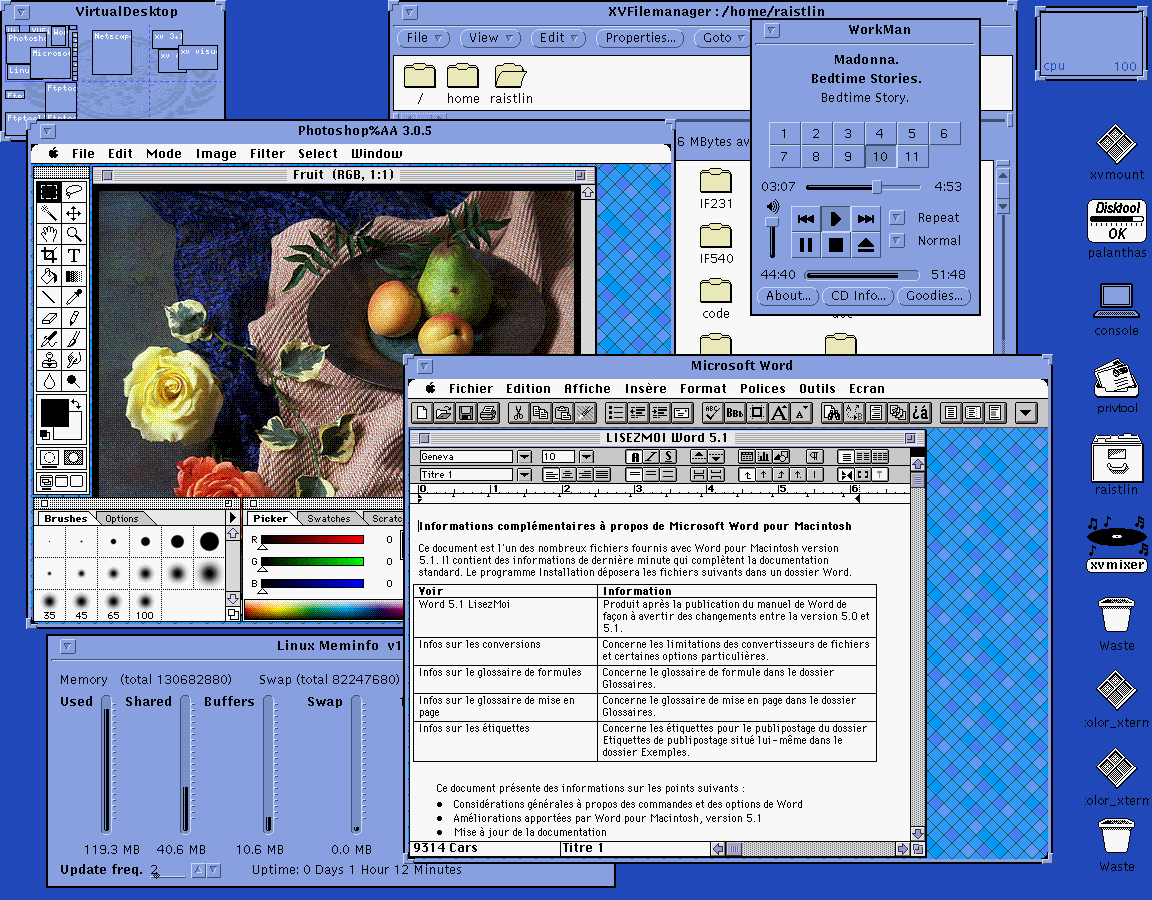The height and width of the screenshot is (900, 1152).
Task: Expand the Titre 1 style dropdown
Action: click(x=523, y=475)
